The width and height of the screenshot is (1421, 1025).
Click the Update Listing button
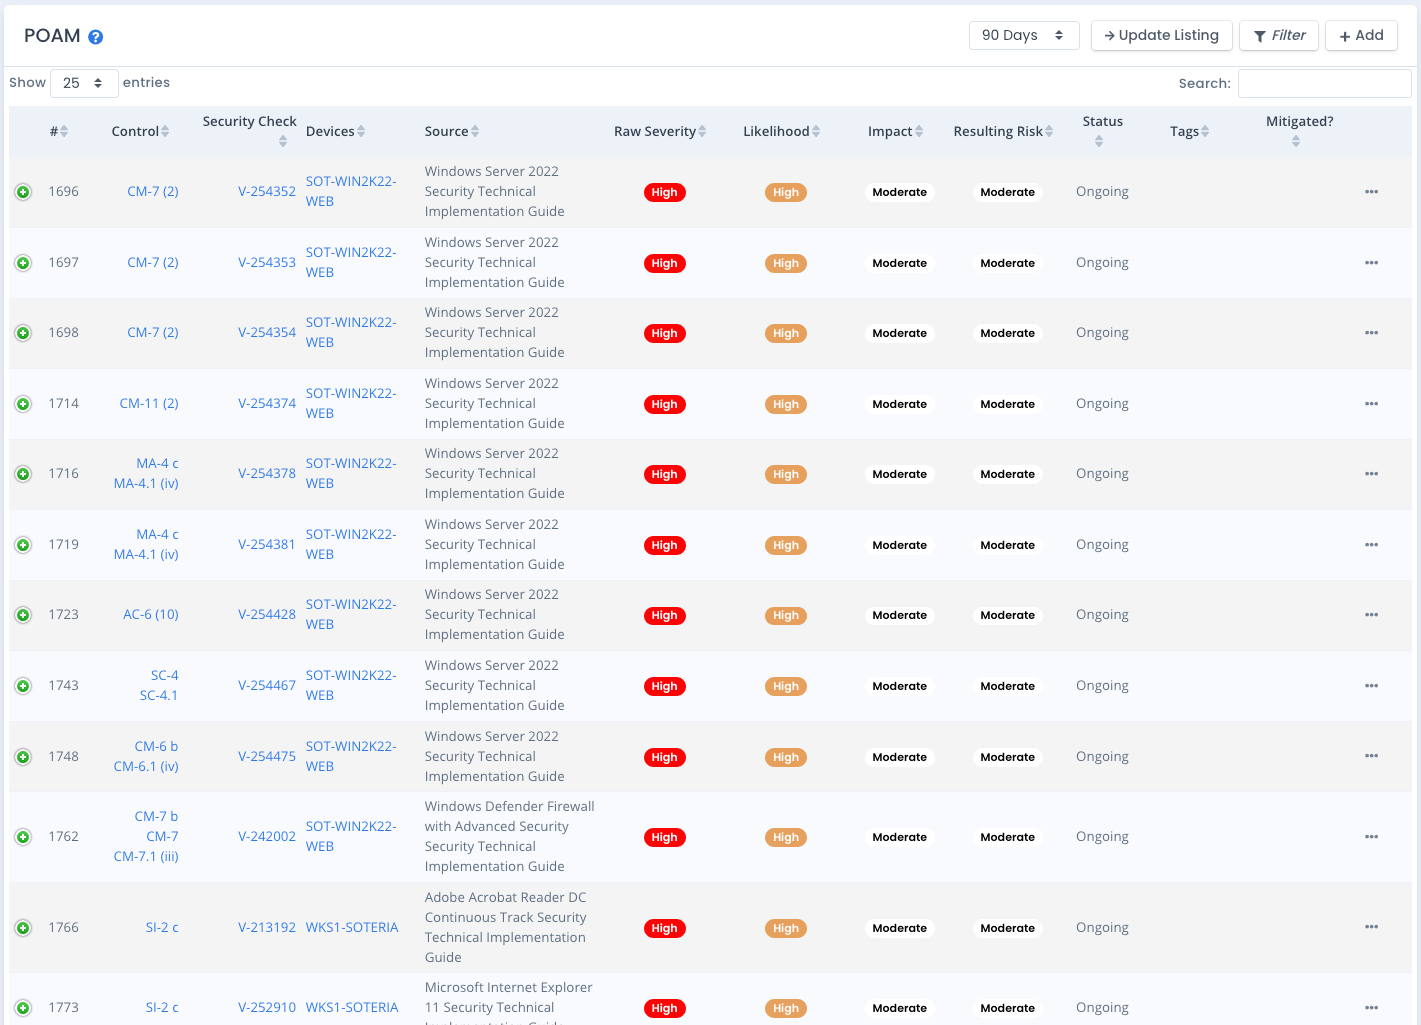[1161, 35]
